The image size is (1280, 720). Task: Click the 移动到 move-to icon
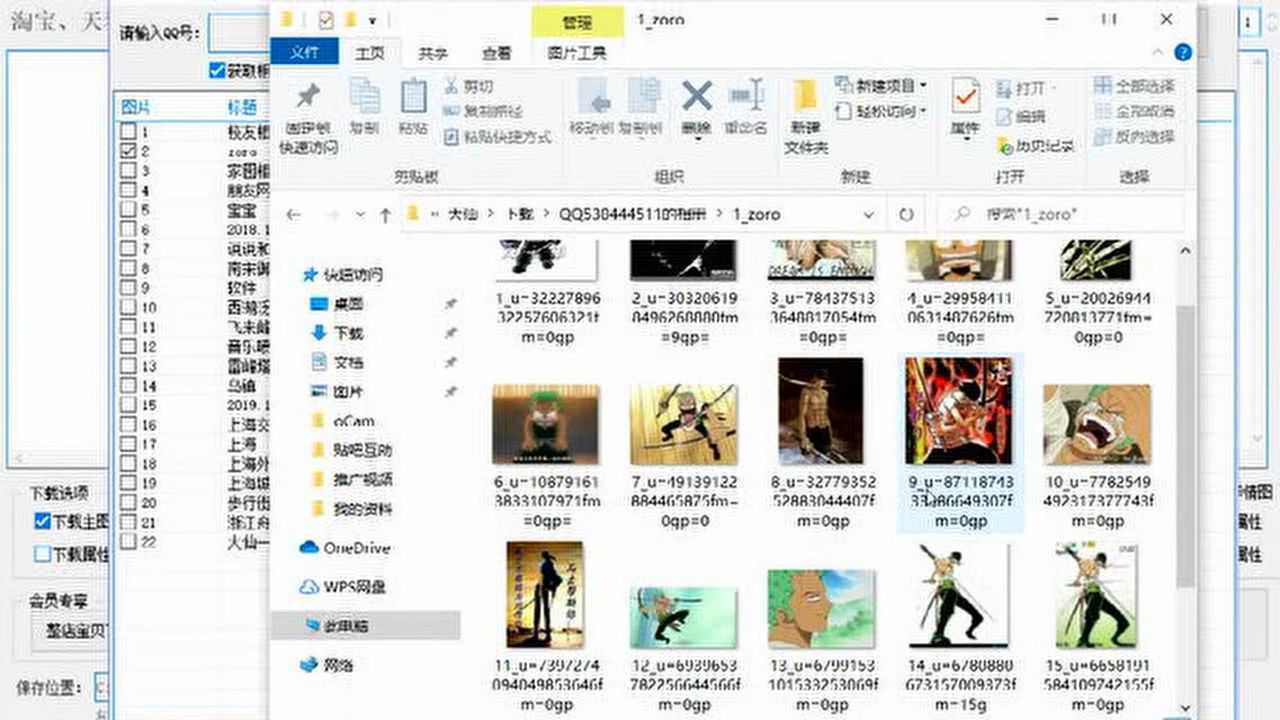[x=595, y=96]
